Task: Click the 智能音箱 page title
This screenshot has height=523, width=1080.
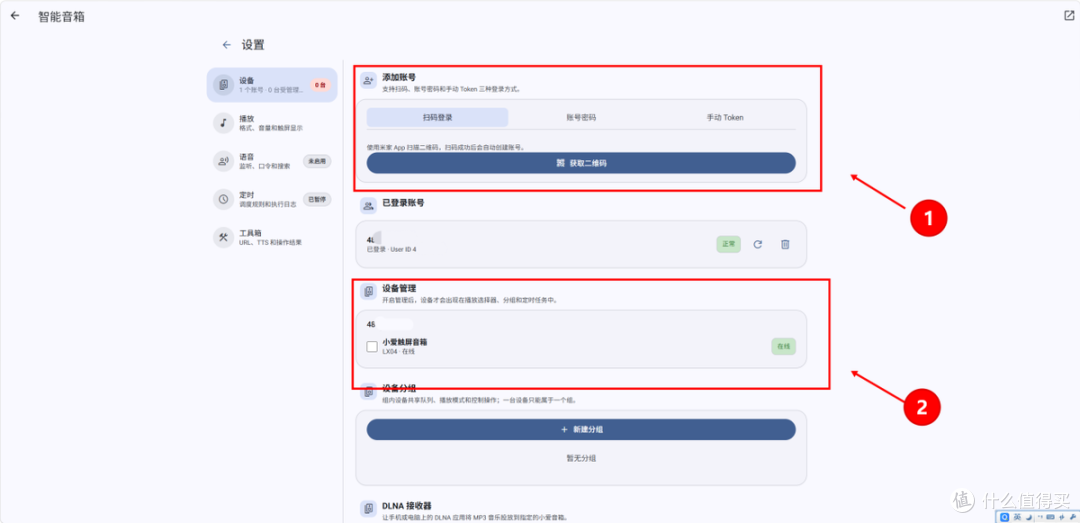Action: (x=61, y=16)
